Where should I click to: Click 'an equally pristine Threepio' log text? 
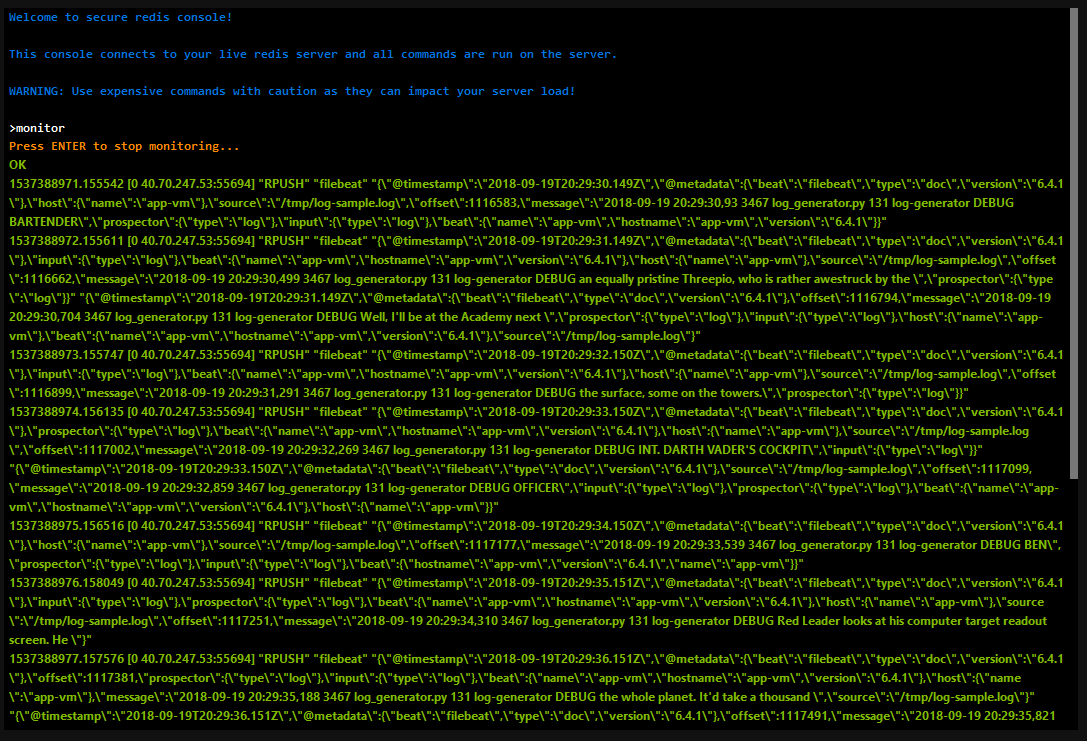pos(656,279)
